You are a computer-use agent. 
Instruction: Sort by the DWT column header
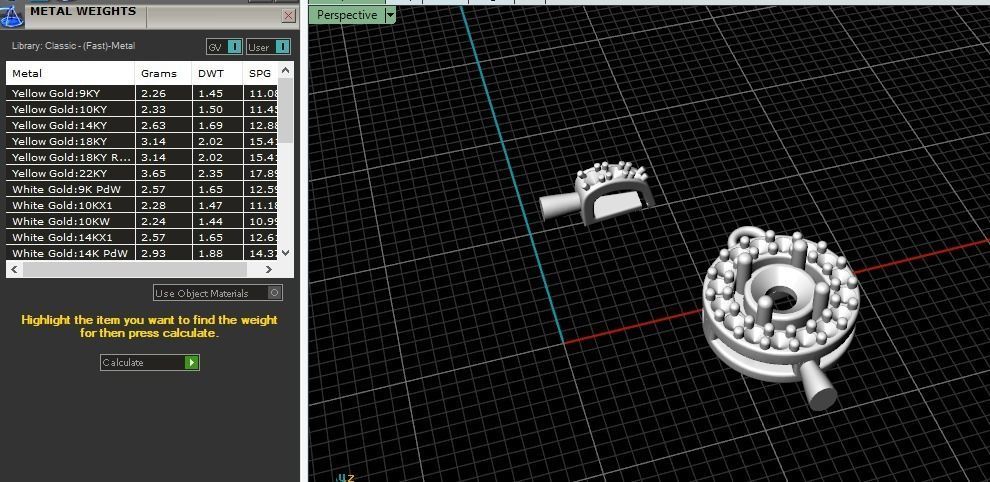217,73
